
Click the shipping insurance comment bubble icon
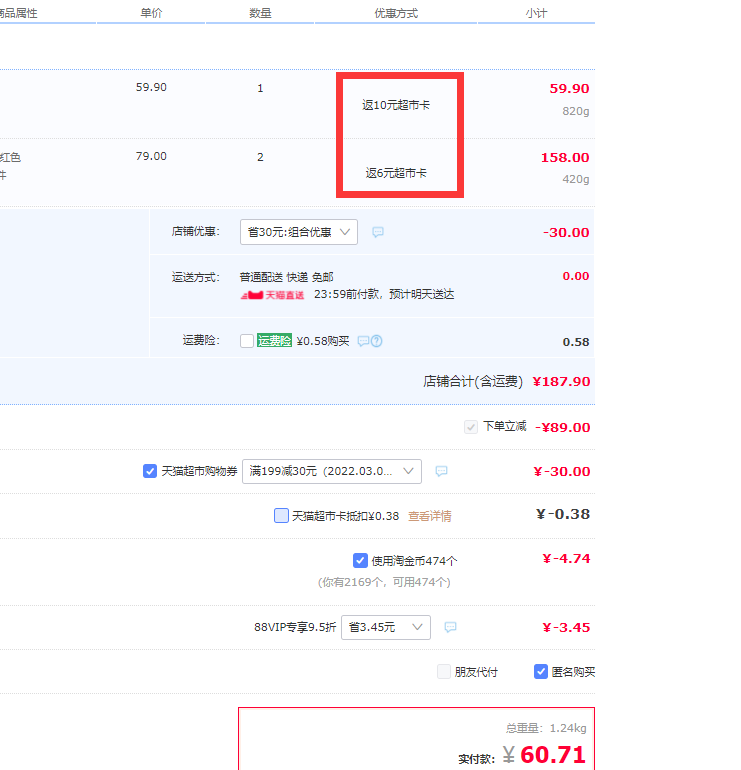point(363,341)
